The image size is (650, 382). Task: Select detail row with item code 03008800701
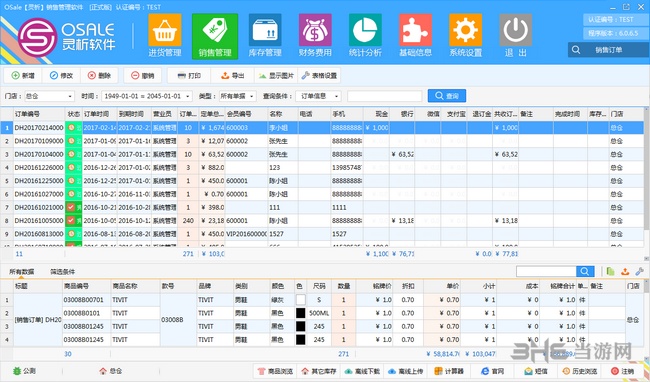pos(322,300)
